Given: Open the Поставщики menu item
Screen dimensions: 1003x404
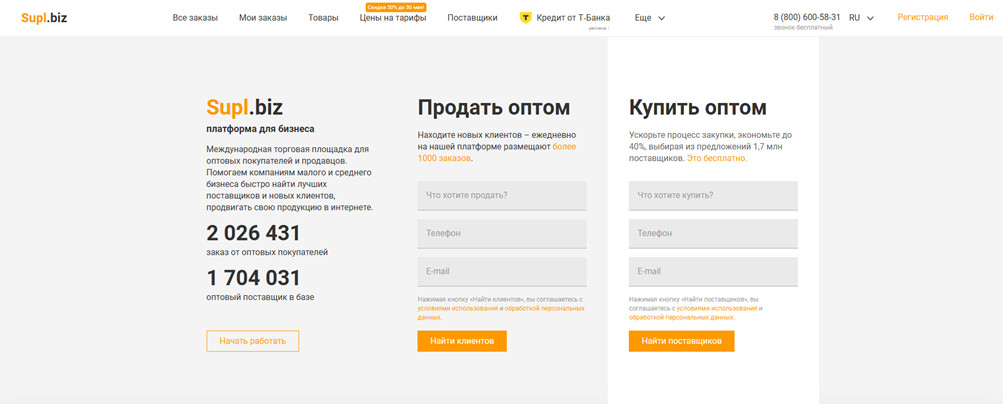Looking at the screenshot, I should [x=472, y=18].
